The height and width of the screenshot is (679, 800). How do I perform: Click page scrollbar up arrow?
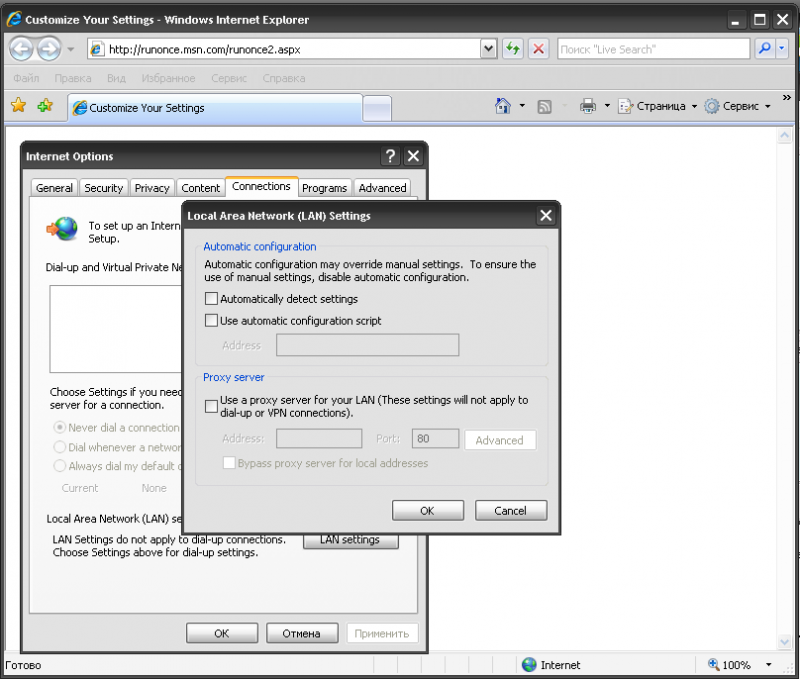click(784, 135)
